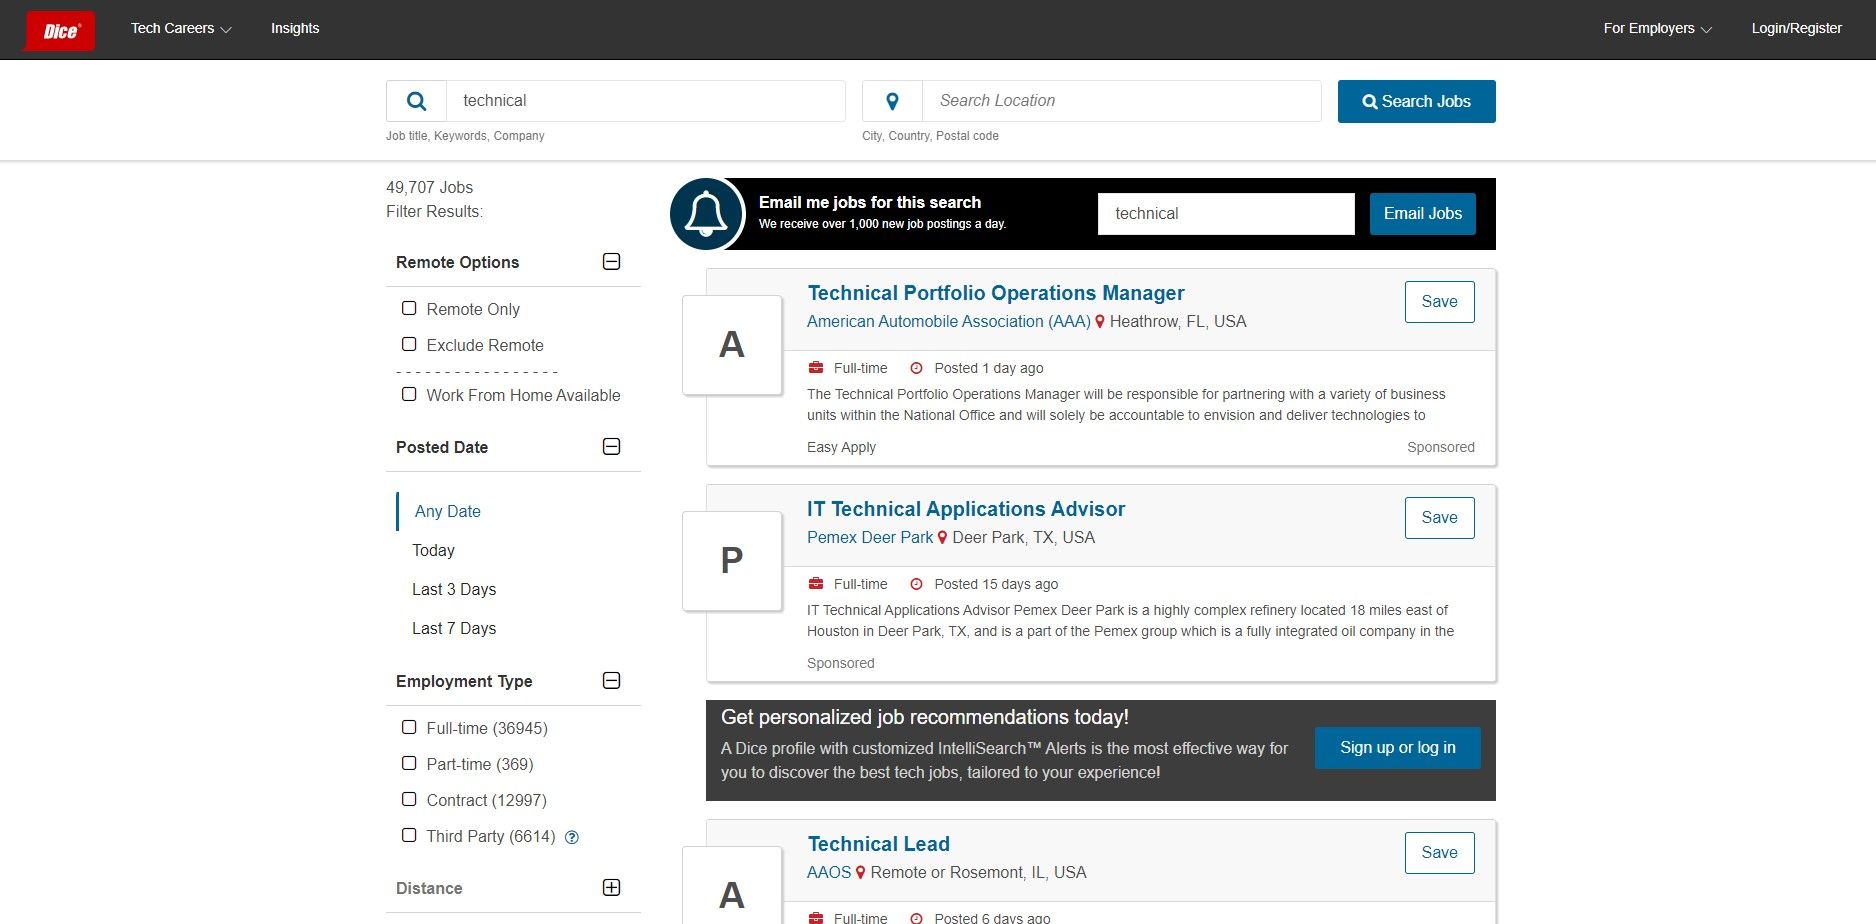
Task: Open IT Technical Applications Advisor job title
Action: [966, 509]
